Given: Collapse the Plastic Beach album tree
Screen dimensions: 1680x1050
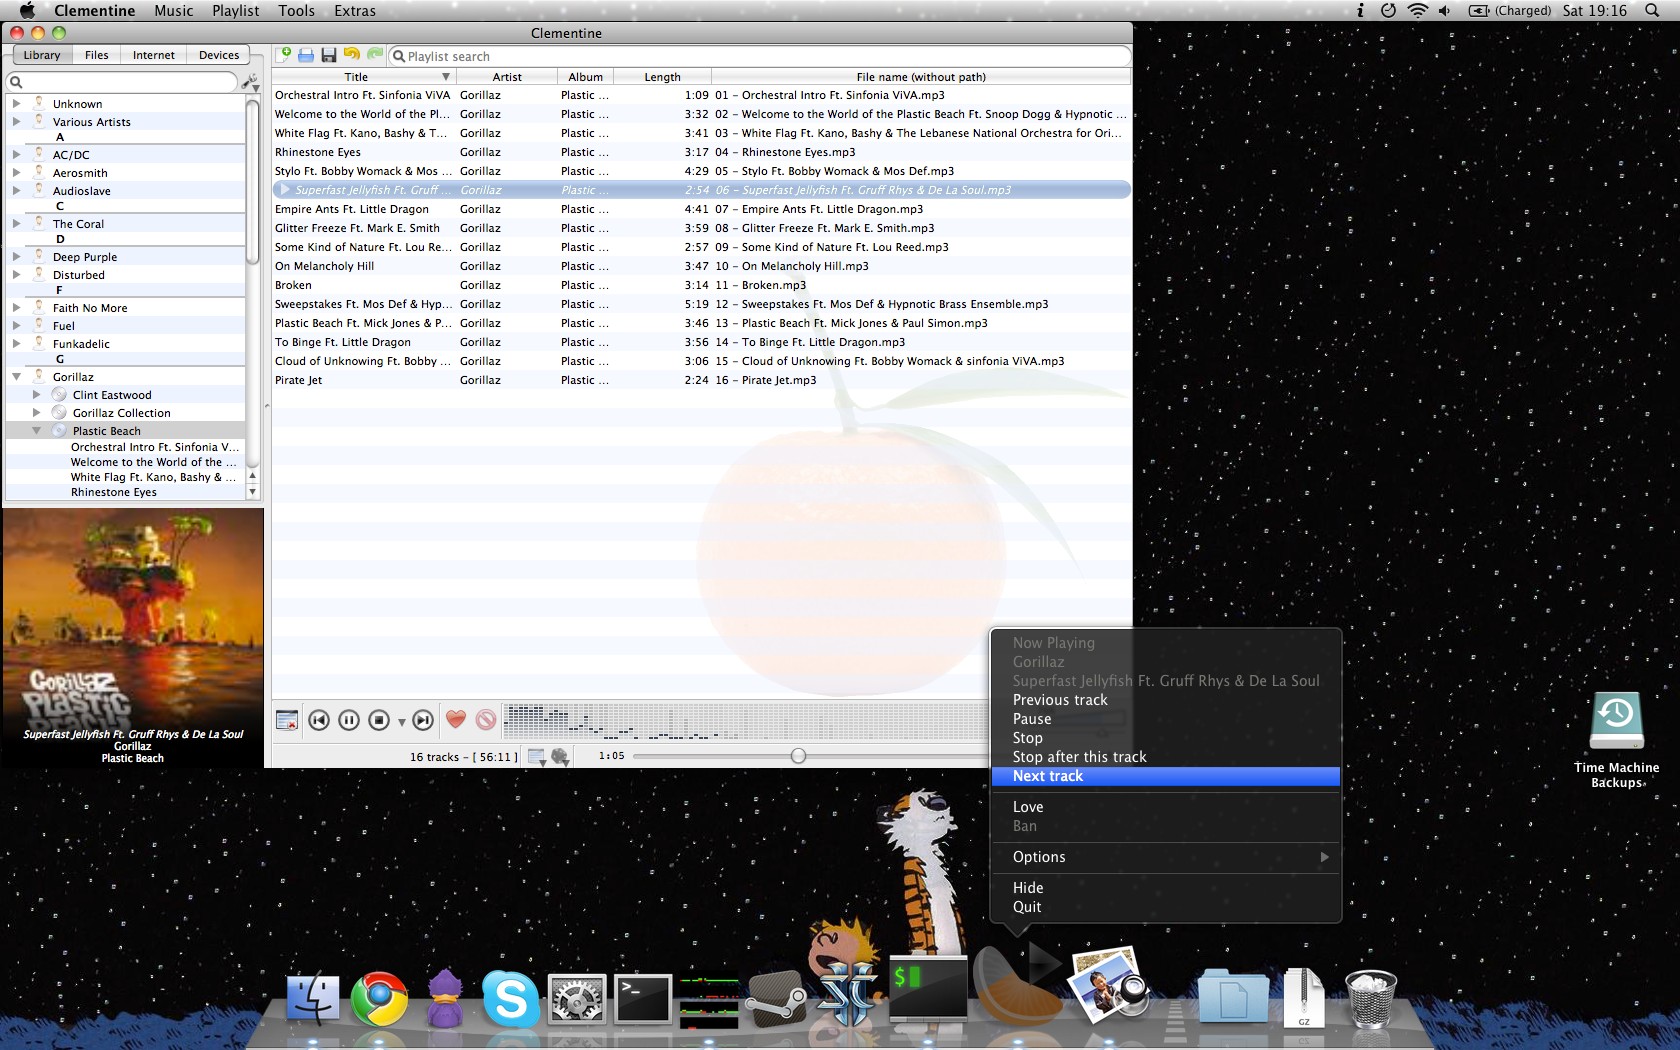Looking at the screenshot, I should click(x=36, y=431).
